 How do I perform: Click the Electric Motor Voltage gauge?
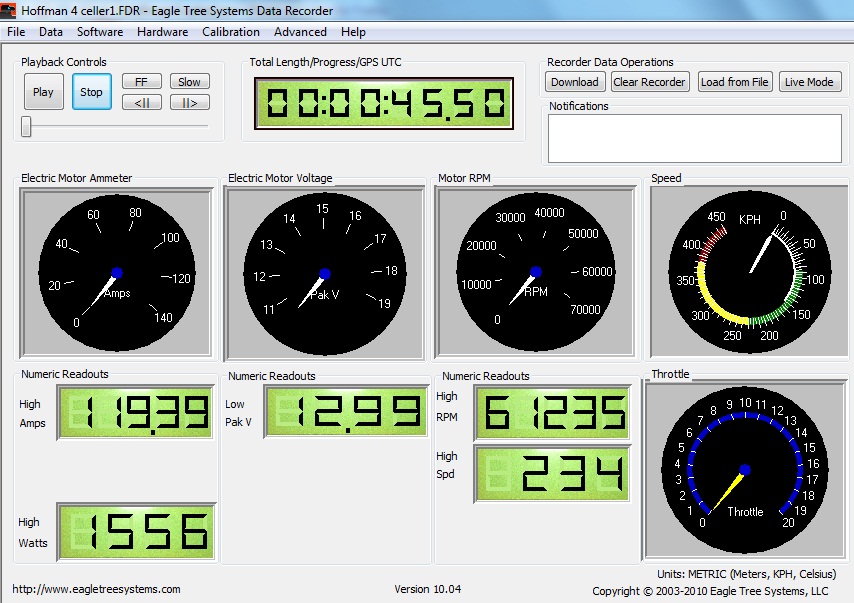coord(325,272)
